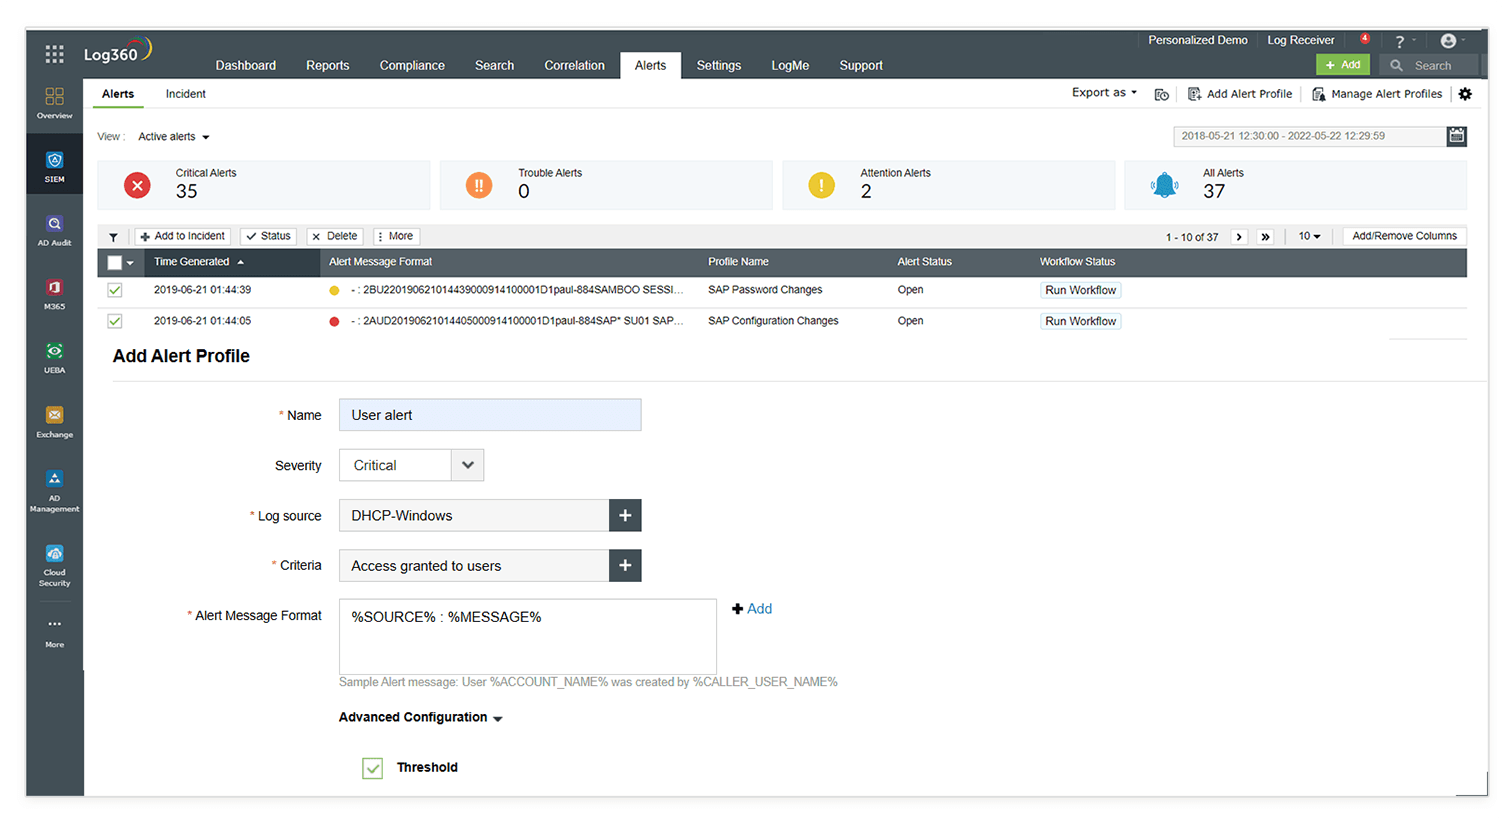
Task: Open the Log Receiver link
Action: tap(1300, 40)
